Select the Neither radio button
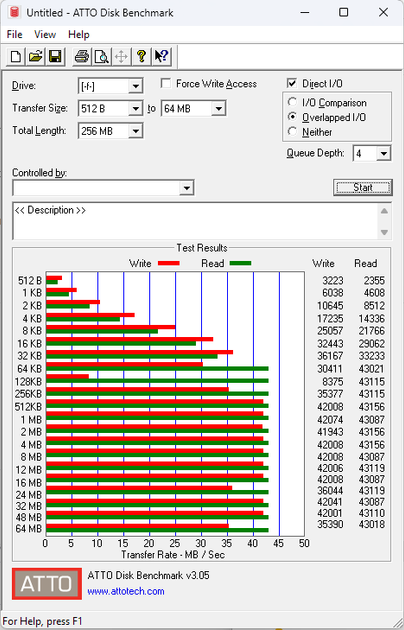 pos(292,131)
